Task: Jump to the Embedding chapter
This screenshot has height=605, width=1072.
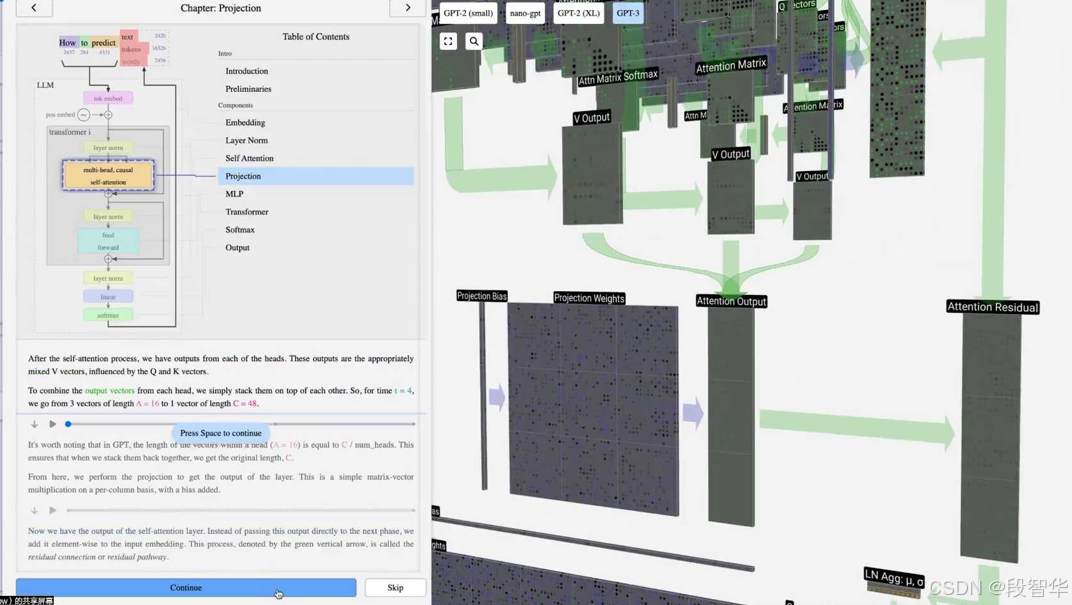Action: point(245,122)
